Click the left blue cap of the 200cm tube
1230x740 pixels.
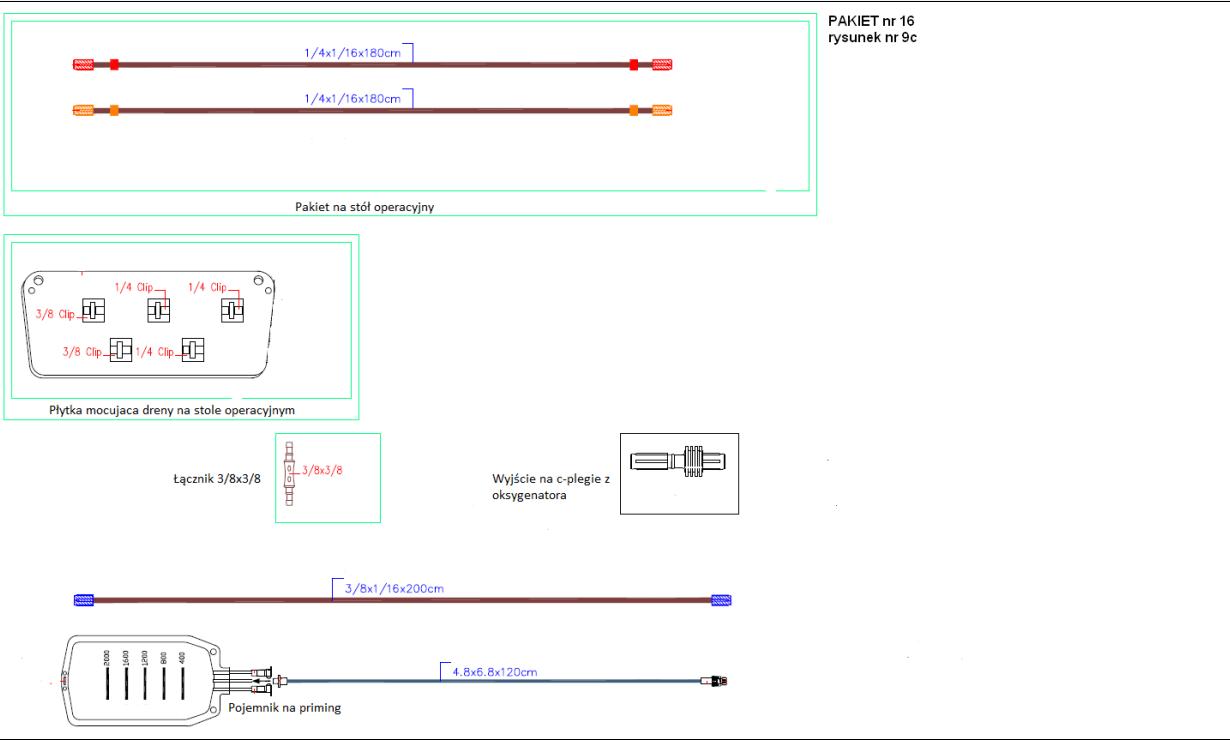click(84, 600)
